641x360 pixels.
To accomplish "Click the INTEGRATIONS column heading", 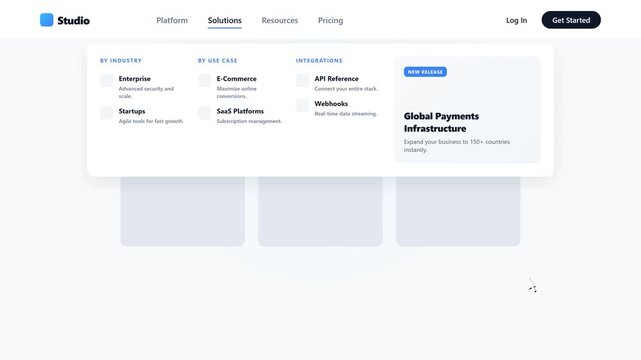I will (319, 60).
